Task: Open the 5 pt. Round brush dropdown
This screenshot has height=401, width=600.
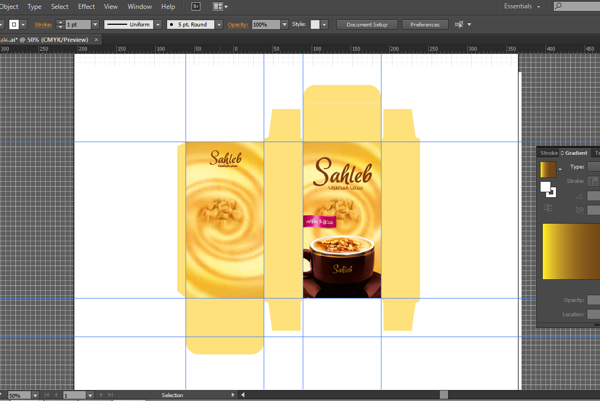Action: point(217,24)
